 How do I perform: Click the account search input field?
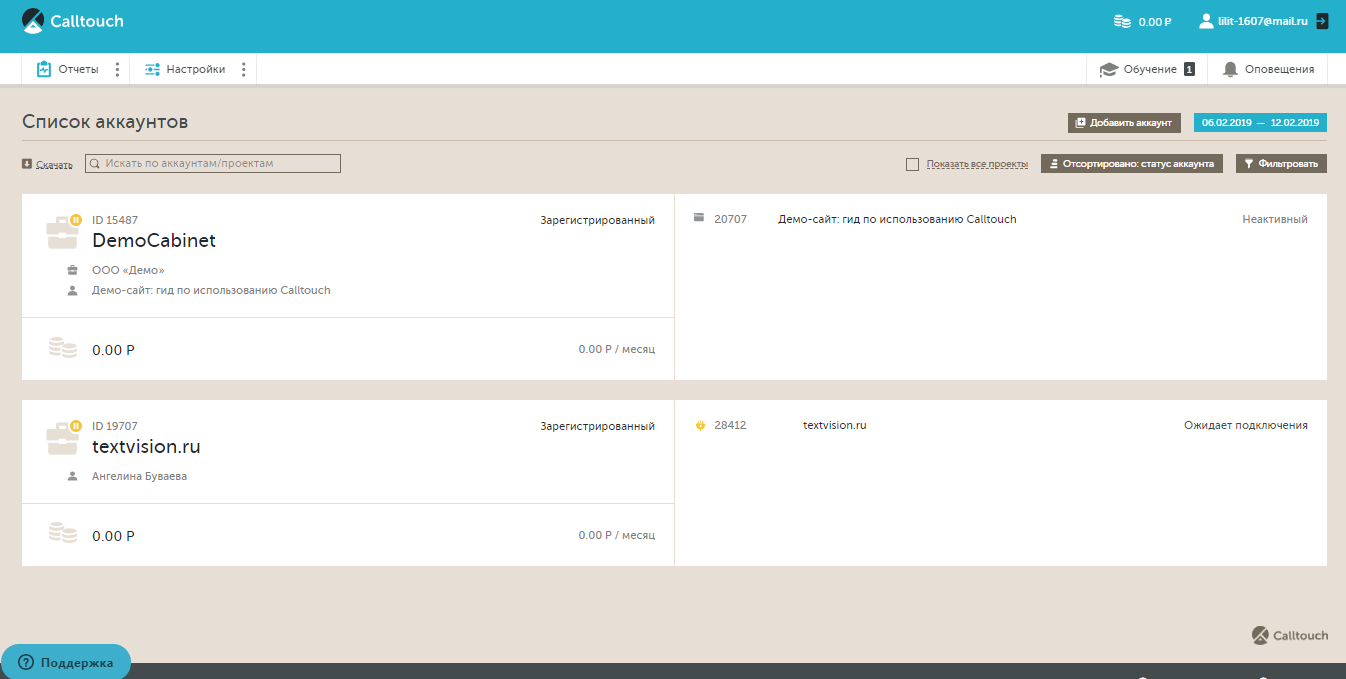click(x=213, y=163)
